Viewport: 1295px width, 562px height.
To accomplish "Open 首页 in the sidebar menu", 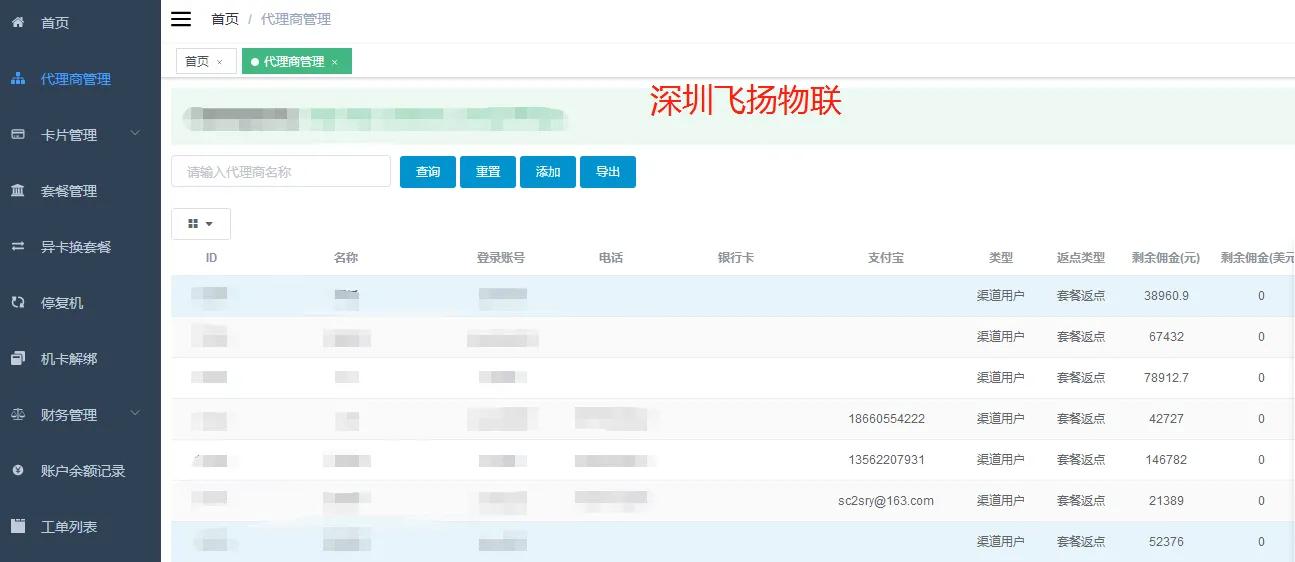I will coord(55,23).
